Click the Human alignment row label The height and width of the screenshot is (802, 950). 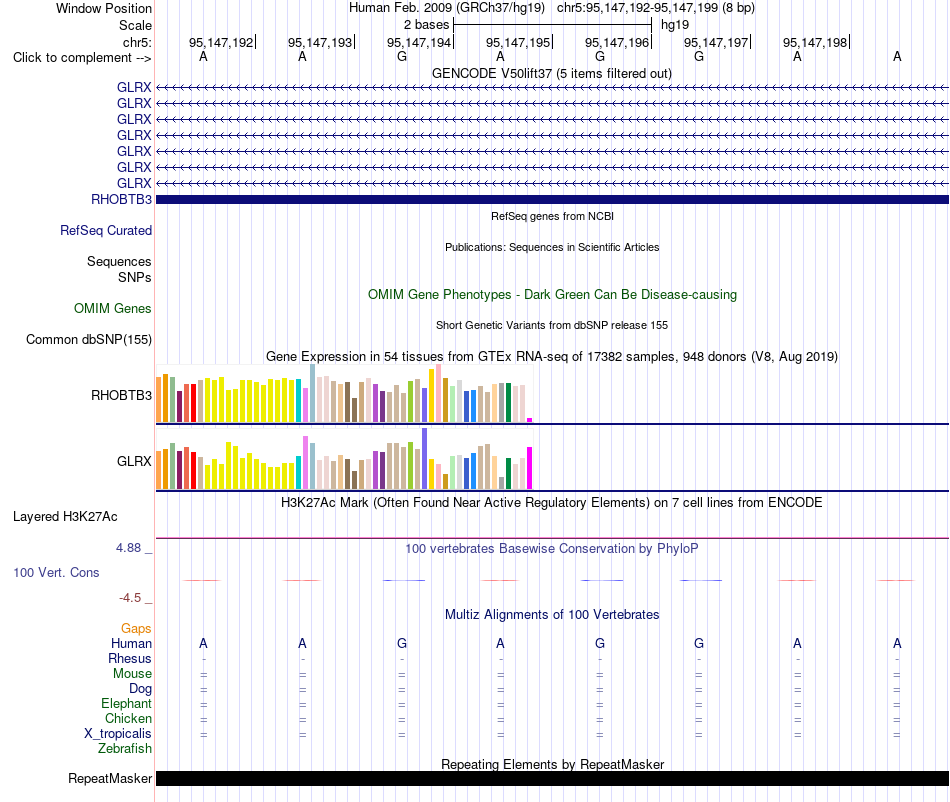point(131,643)
